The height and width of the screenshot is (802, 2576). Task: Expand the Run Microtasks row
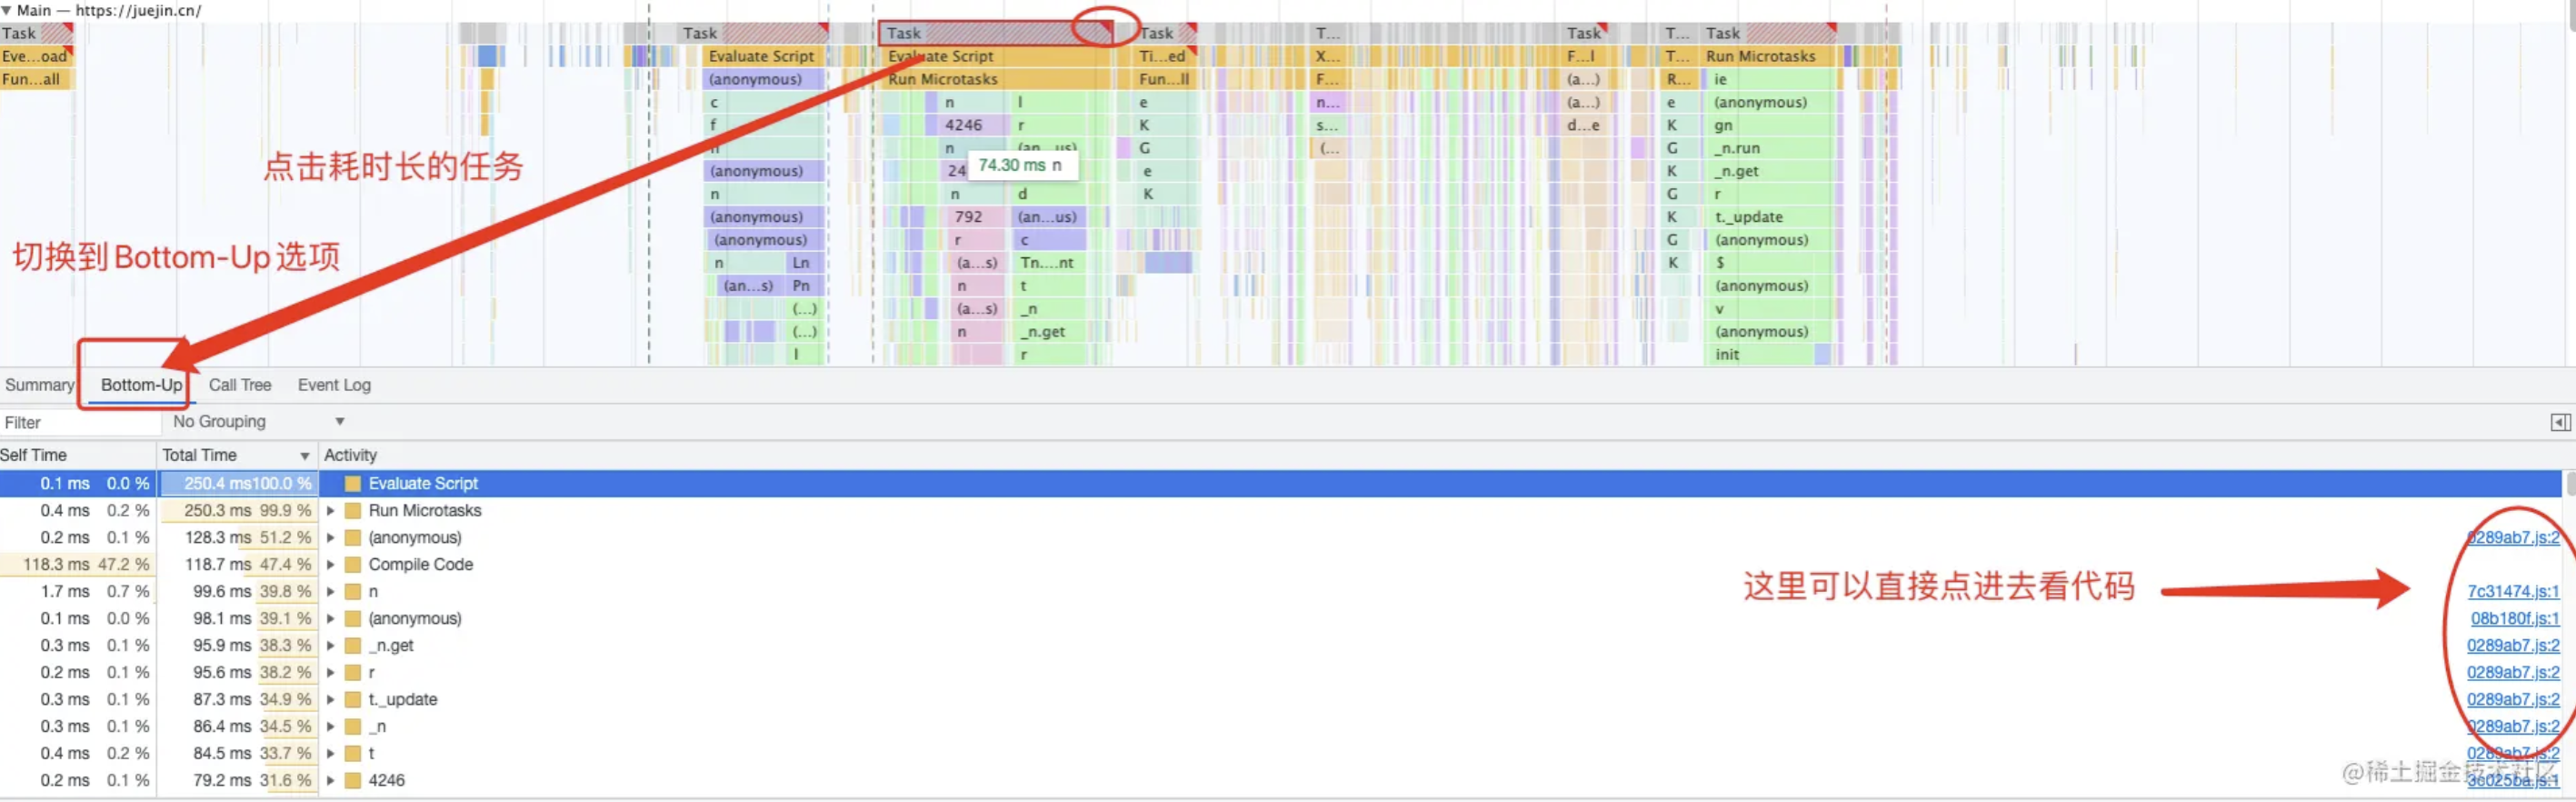pos(330,511)
